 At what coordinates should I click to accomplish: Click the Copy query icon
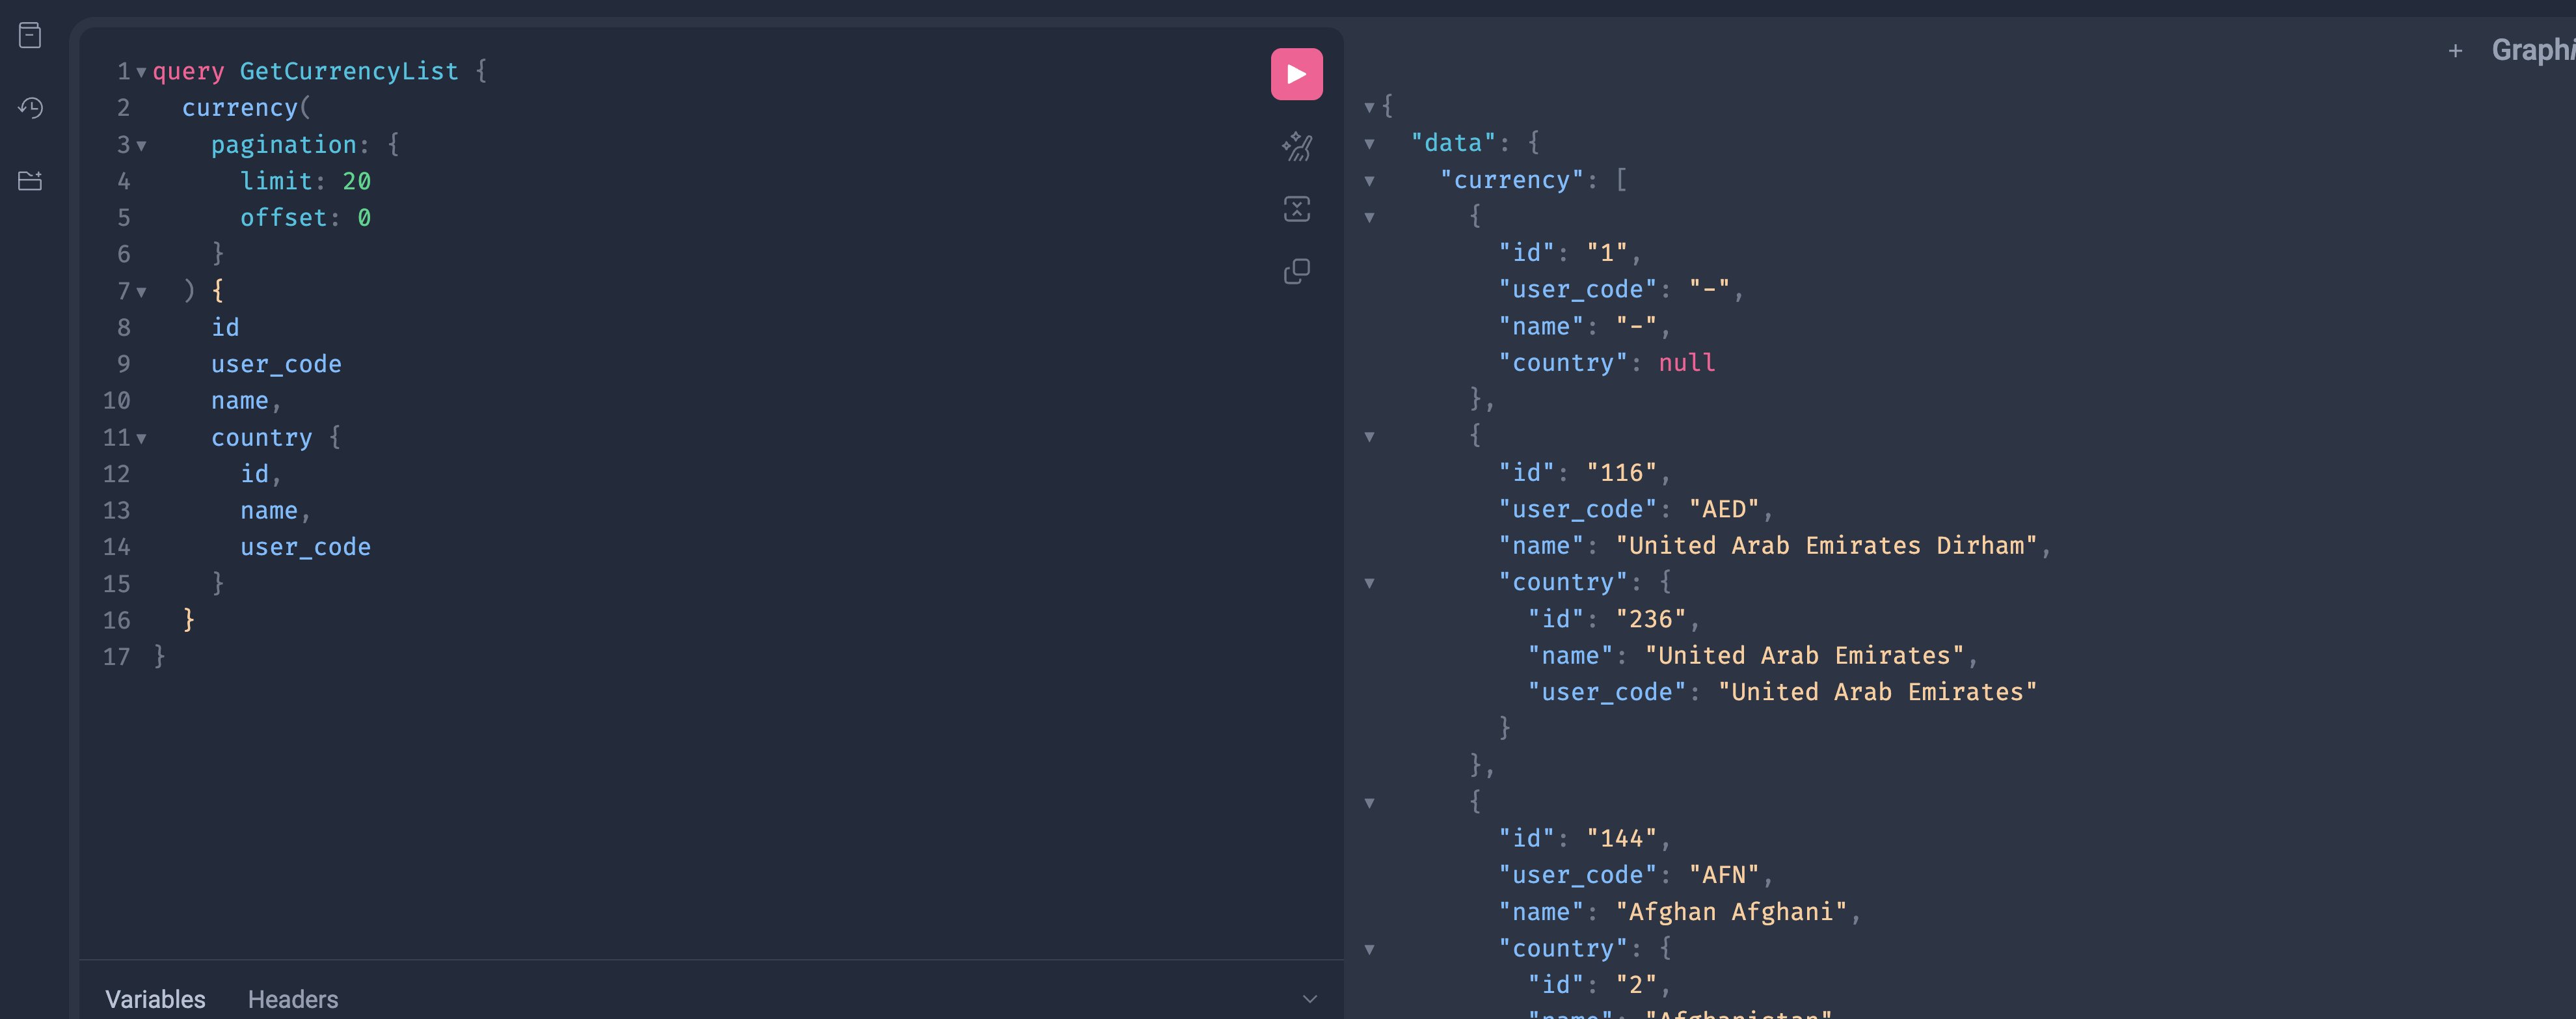pyautogui.click(x=1296, y=271)
